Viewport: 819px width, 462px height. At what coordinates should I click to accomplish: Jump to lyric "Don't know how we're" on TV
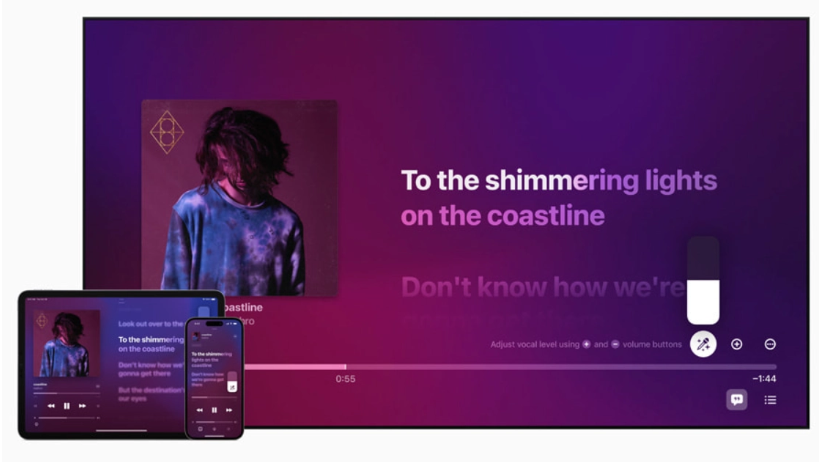[543, 287]
